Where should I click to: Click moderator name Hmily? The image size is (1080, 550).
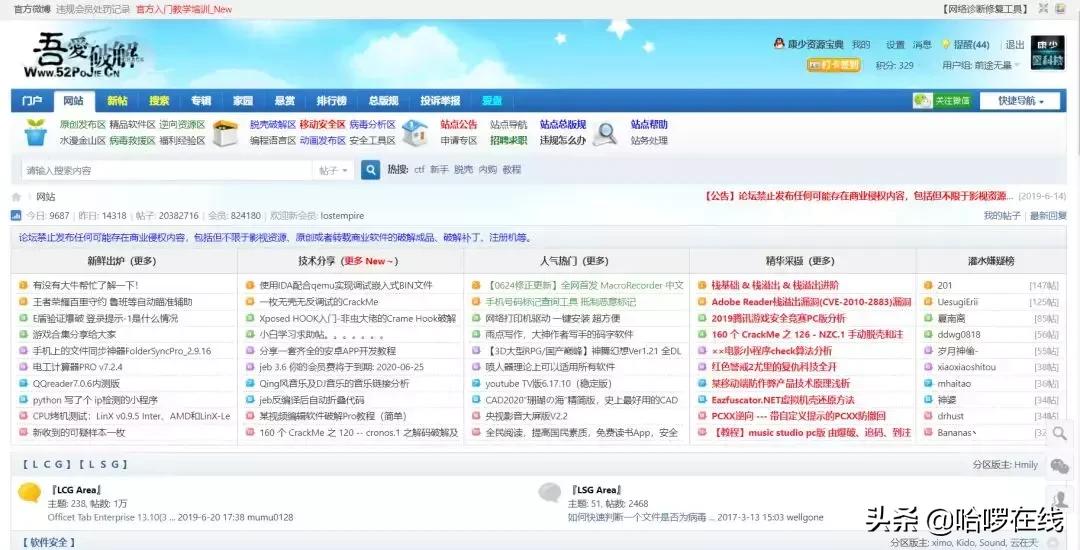[1026, 465]
